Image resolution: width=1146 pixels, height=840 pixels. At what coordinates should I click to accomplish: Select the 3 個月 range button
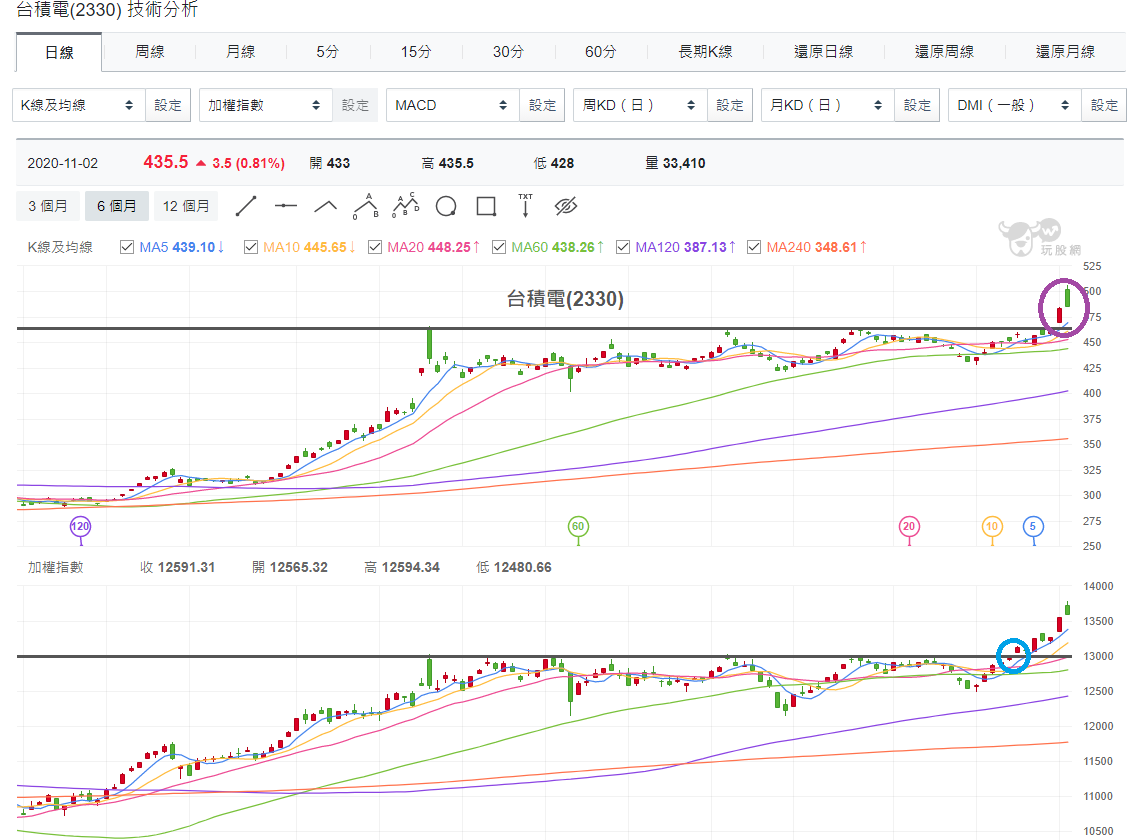pyautogui.click(x=48, y=206)
